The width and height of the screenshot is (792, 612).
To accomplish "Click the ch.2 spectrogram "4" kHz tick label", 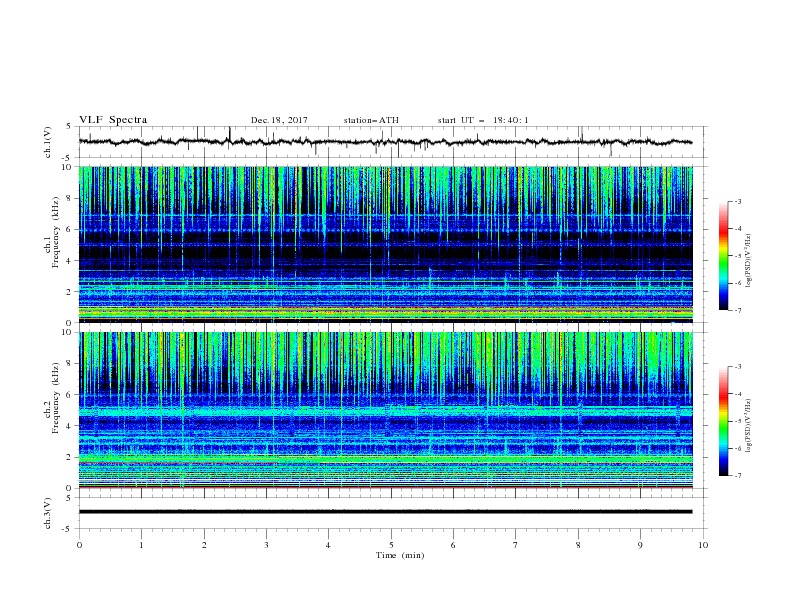I will click(x=70, y=426).
